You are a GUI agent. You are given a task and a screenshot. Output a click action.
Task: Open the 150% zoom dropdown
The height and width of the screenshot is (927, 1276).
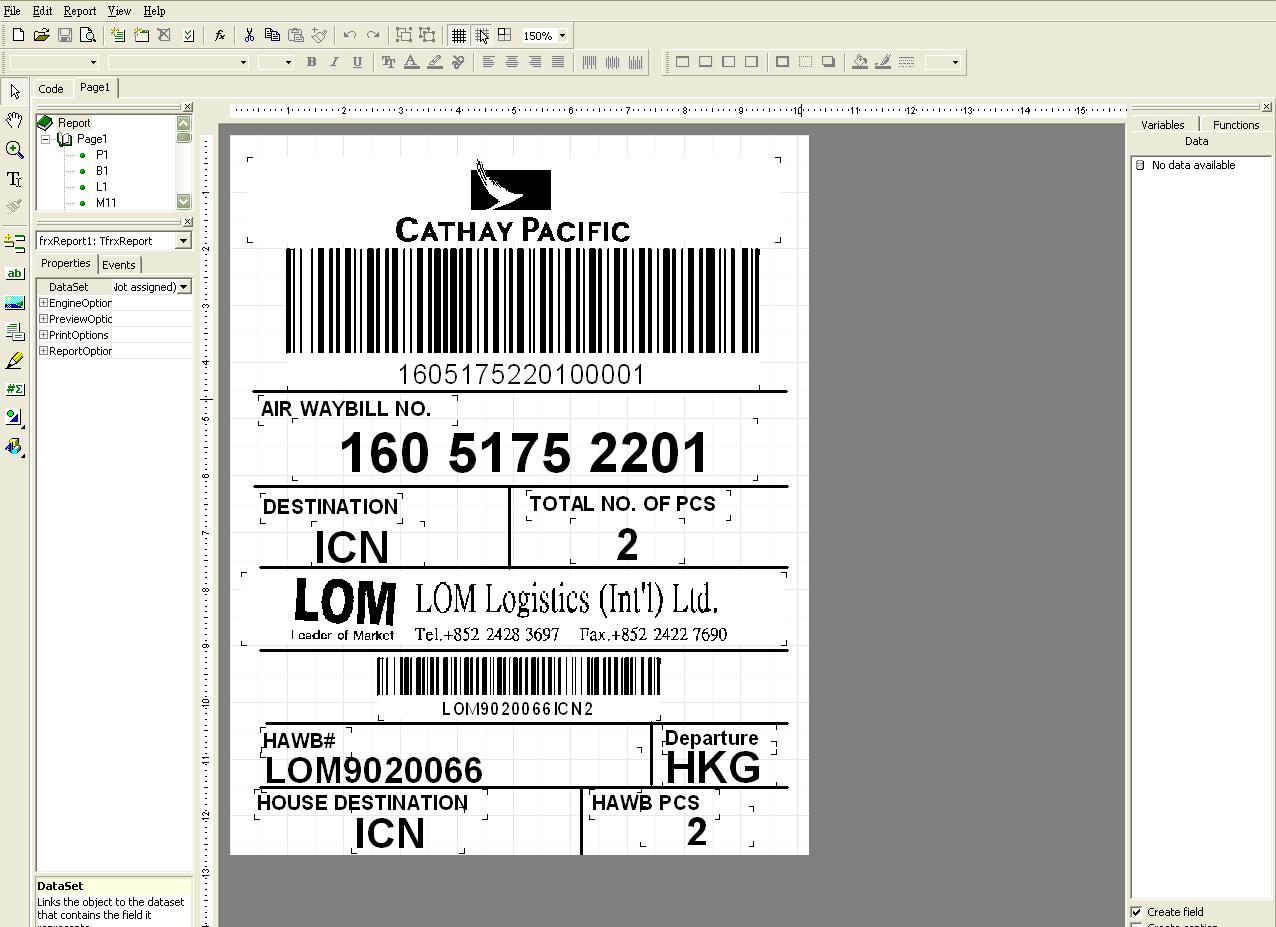click(562, 36)
